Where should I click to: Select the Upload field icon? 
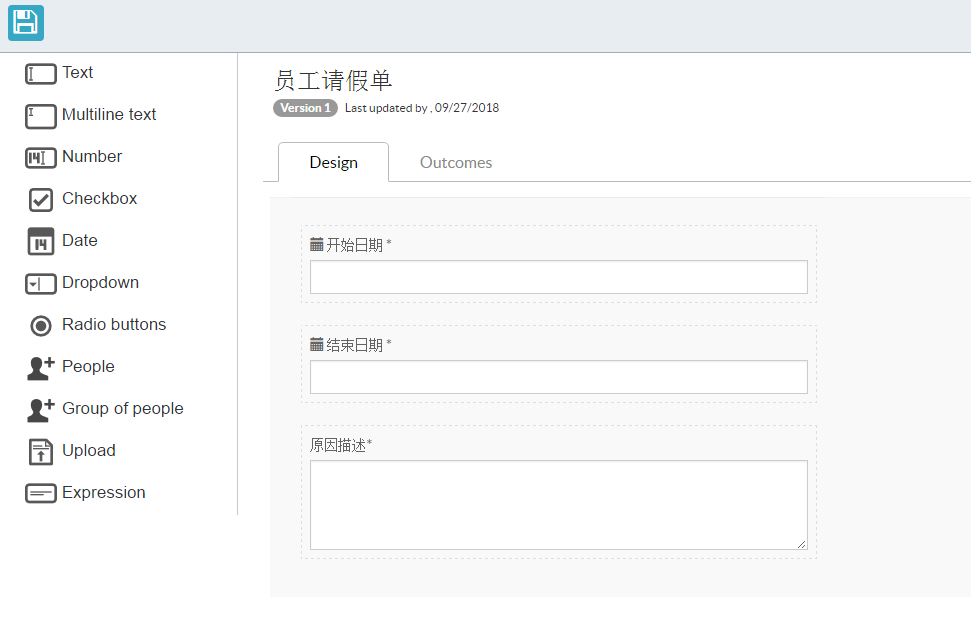pos(41,452)
